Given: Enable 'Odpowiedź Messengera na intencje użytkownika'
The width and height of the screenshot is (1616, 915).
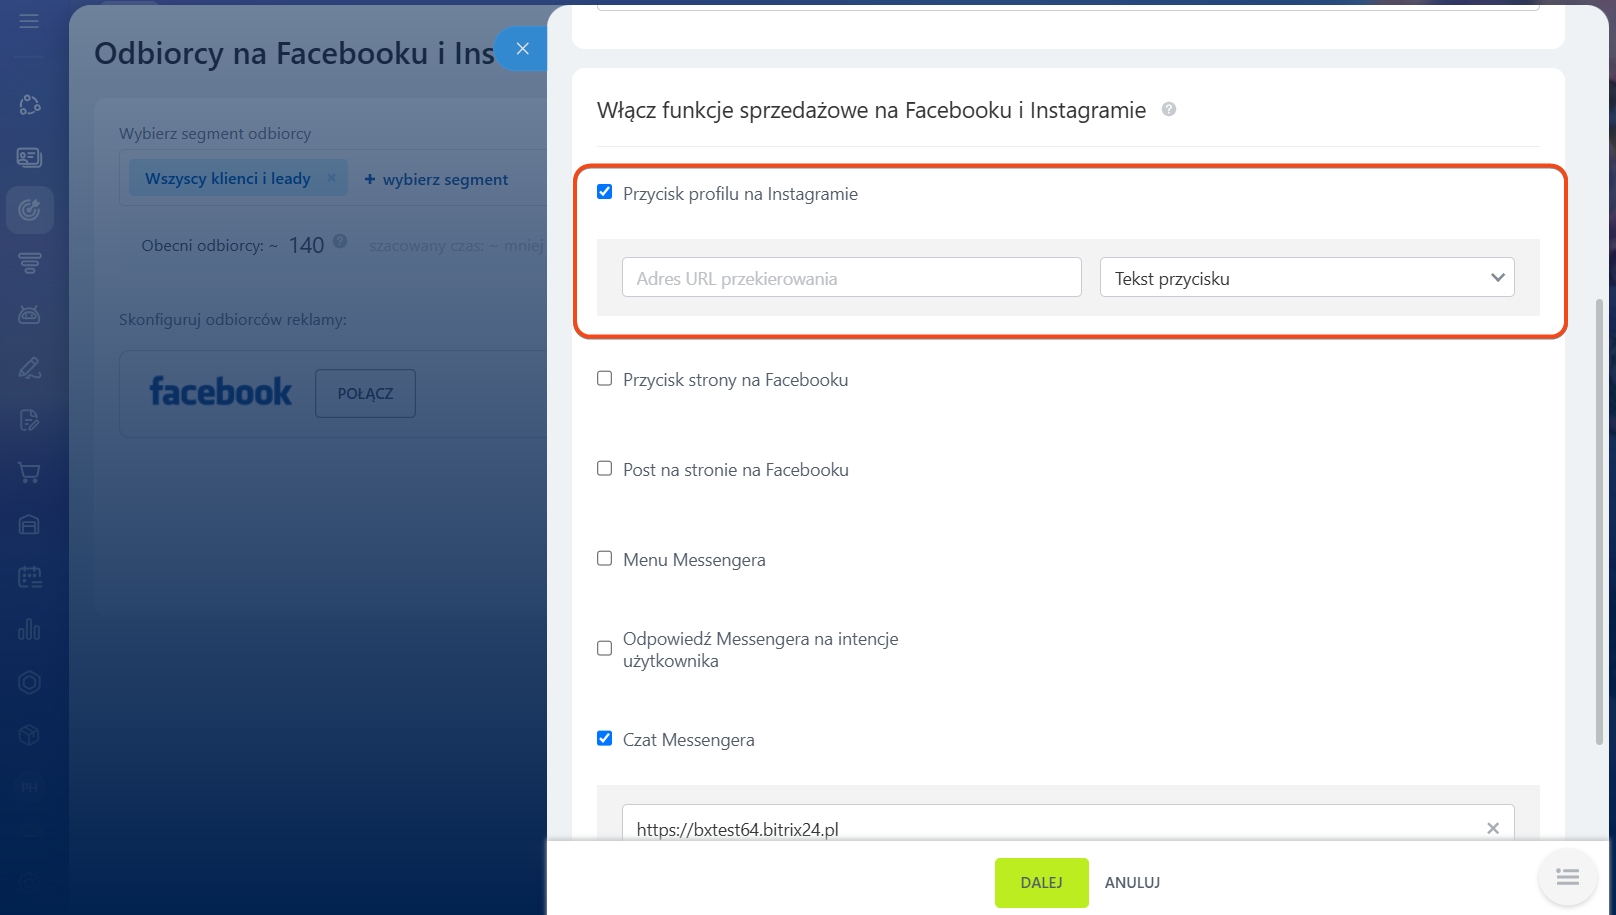Looking at the screenshot, I should (604, 648).
